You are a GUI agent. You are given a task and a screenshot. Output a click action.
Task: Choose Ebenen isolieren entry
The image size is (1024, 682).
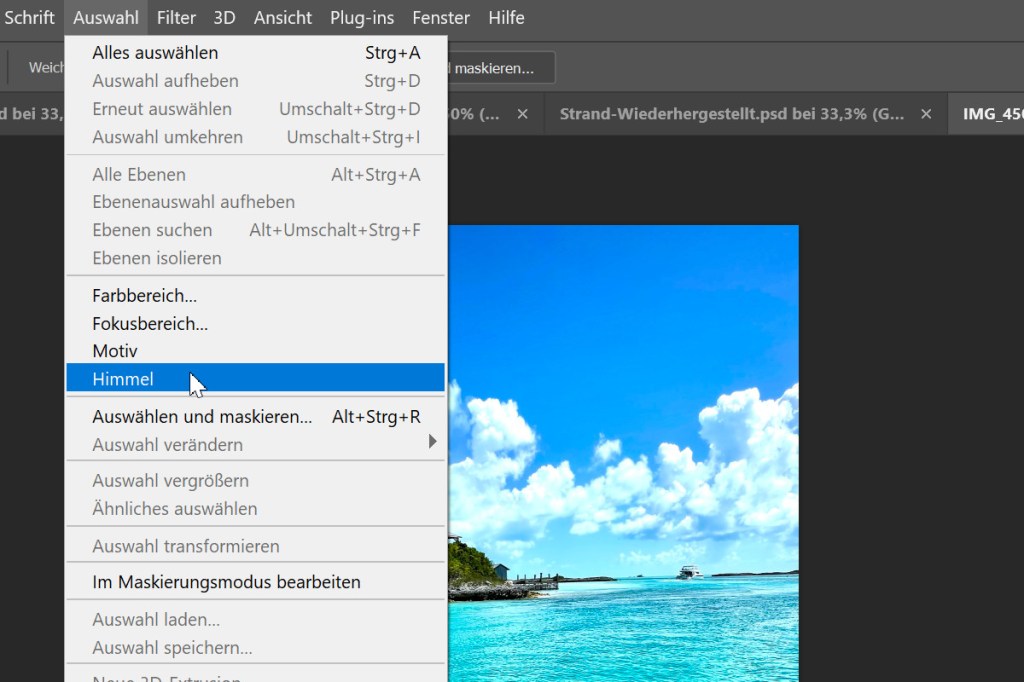(255, 258)
